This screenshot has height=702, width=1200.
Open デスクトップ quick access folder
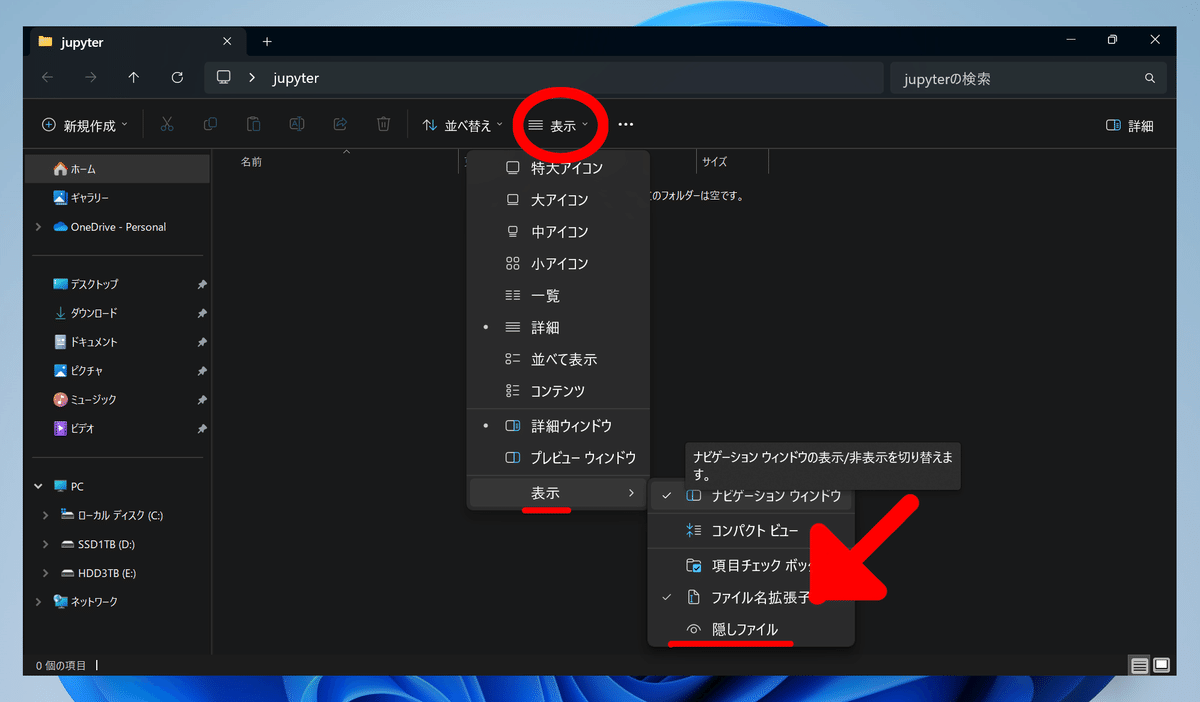click(x=118, y=284)
